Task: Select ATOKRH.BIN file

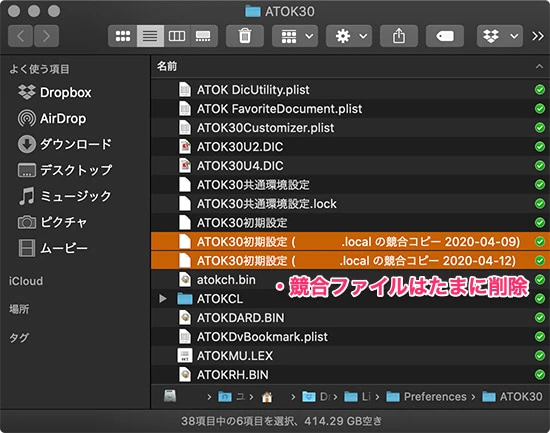Action: 350,374
